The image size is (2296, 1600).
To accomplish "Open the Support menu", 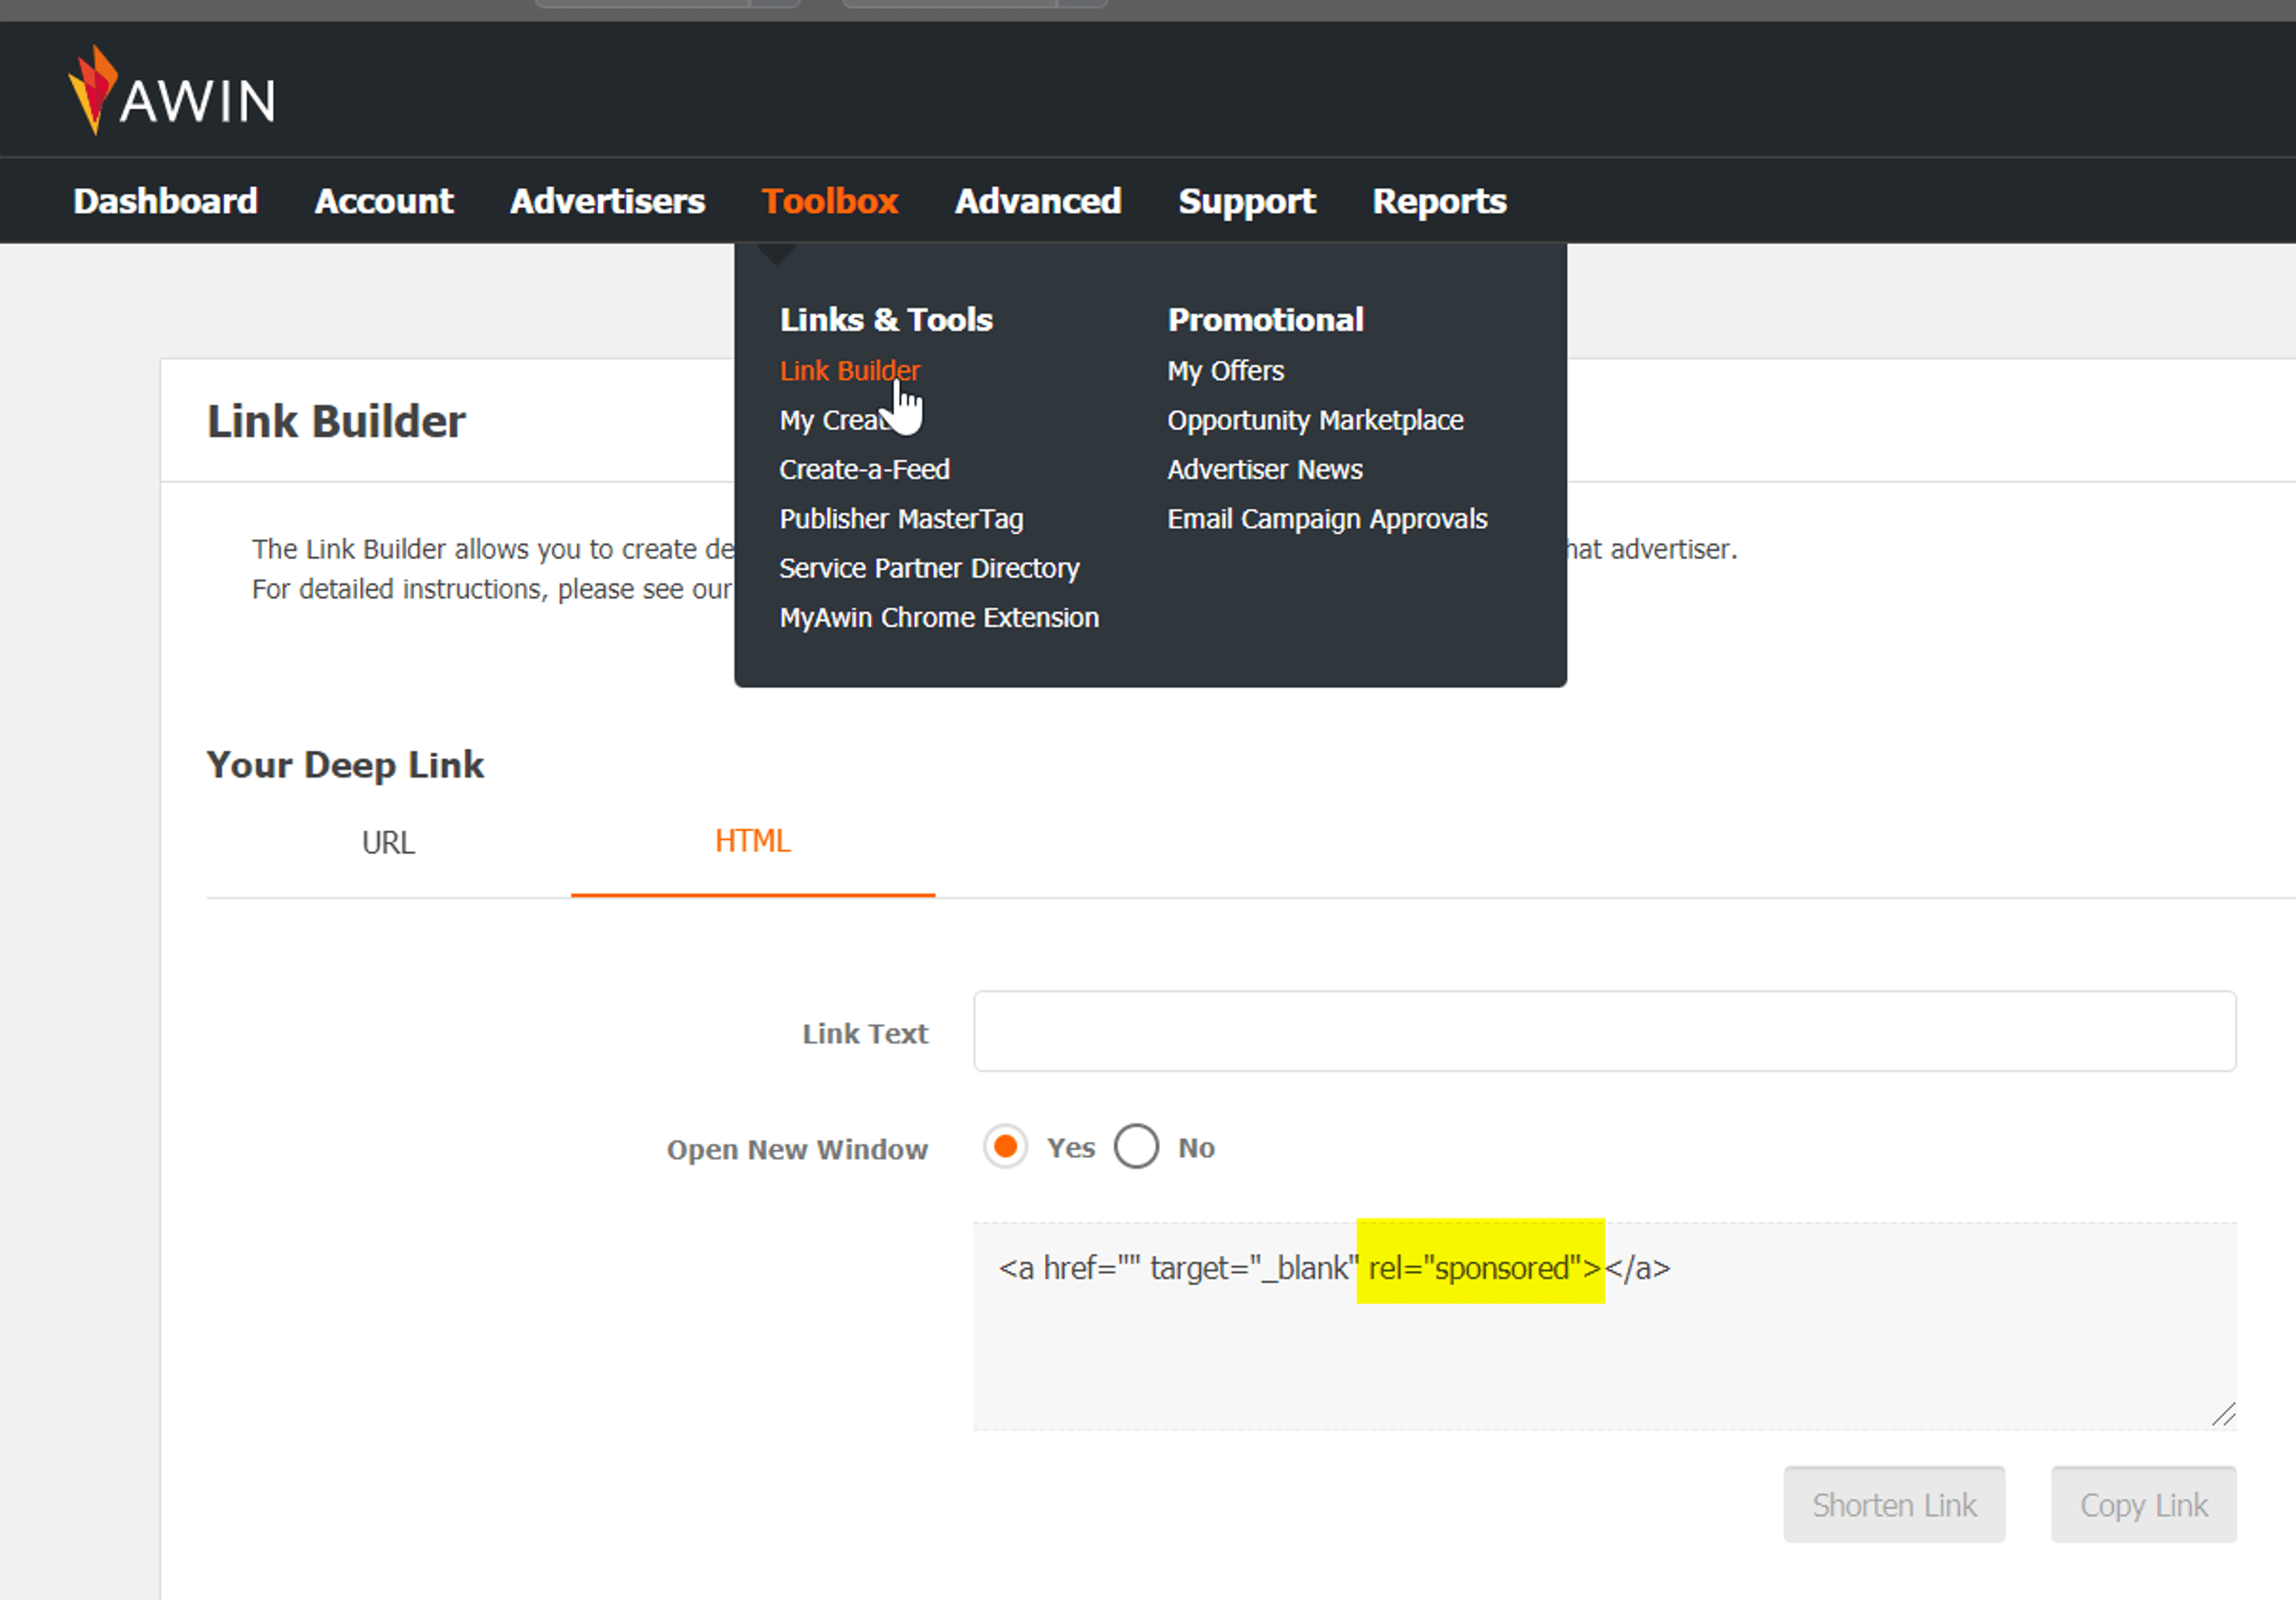I will [1246, 201].
